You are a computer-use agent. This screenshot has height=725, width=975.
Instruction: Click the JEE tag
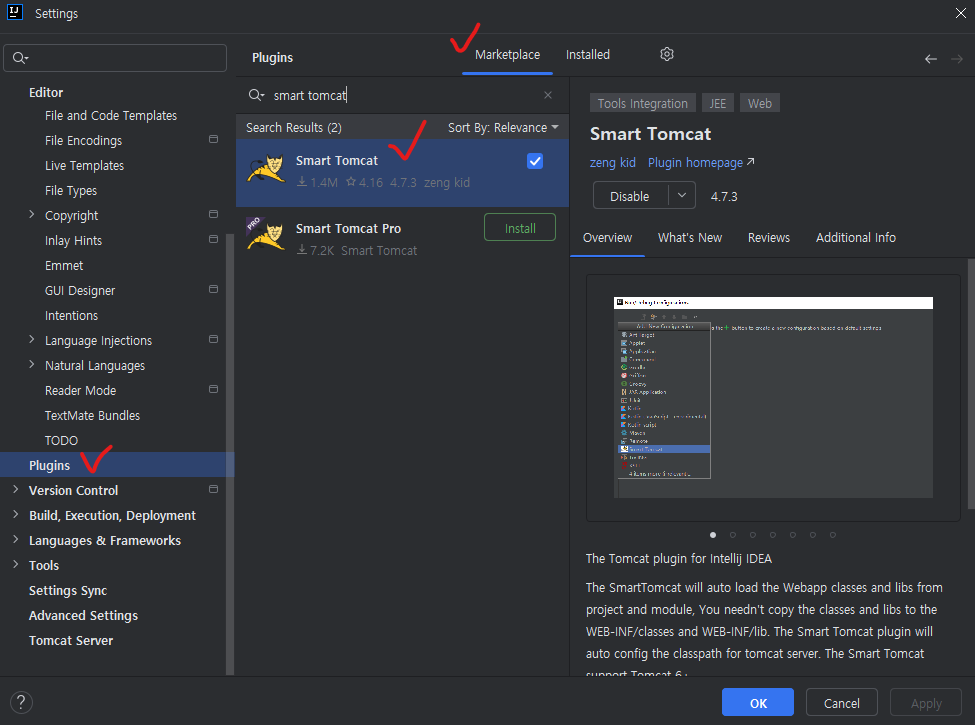(718, 103)
